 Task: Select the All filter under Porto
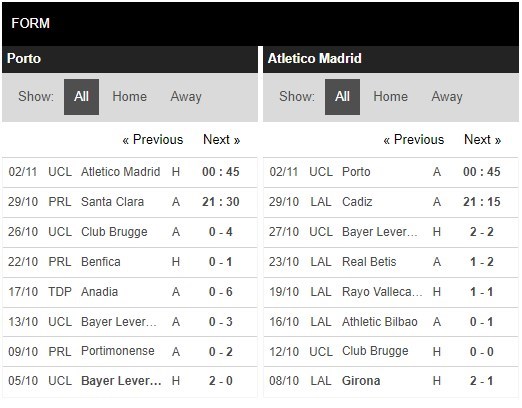tap(81, 97)
